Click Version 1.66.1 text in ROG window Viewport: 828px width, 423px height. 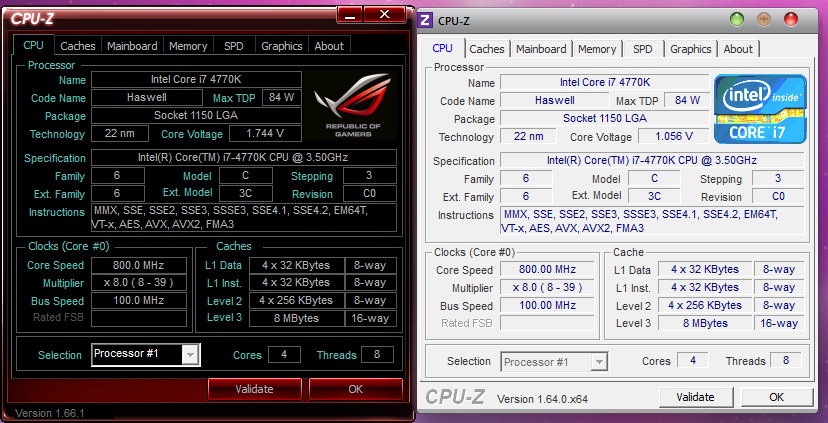click(50, 412)
